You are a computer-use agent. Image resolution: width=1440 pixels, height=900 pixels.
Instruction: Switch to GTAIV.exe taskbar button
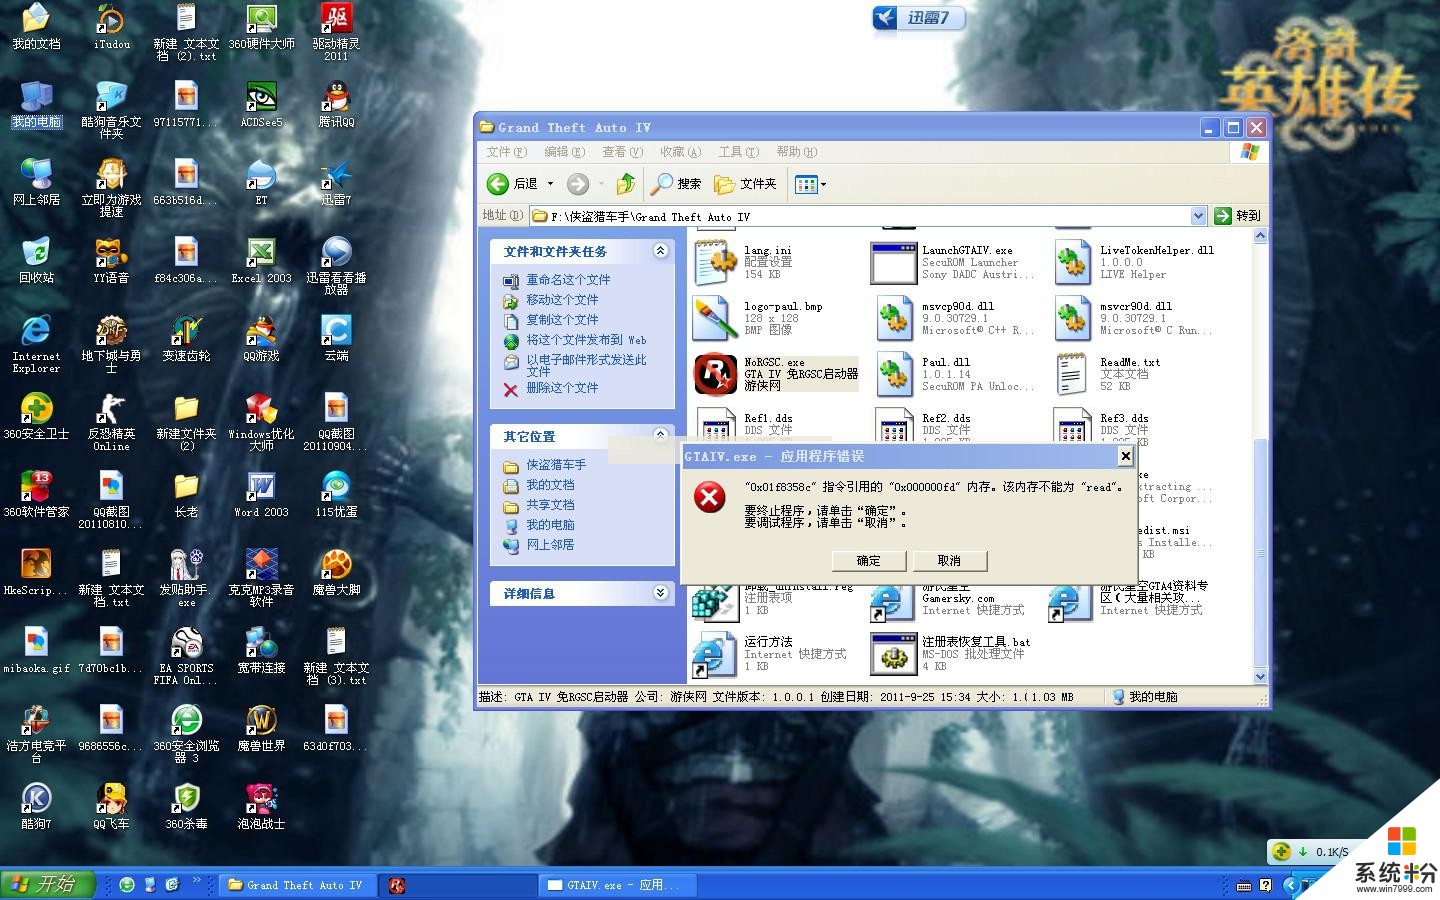[618, 885]
